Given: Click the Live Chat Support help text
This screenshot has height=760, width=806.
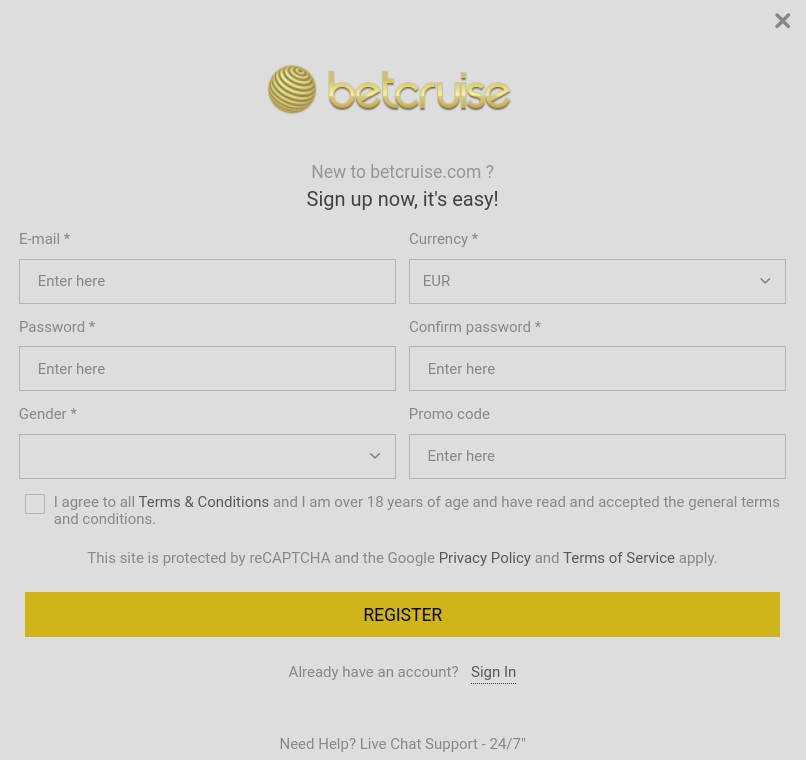Looking at the screenshot, I should pos(402,744).
